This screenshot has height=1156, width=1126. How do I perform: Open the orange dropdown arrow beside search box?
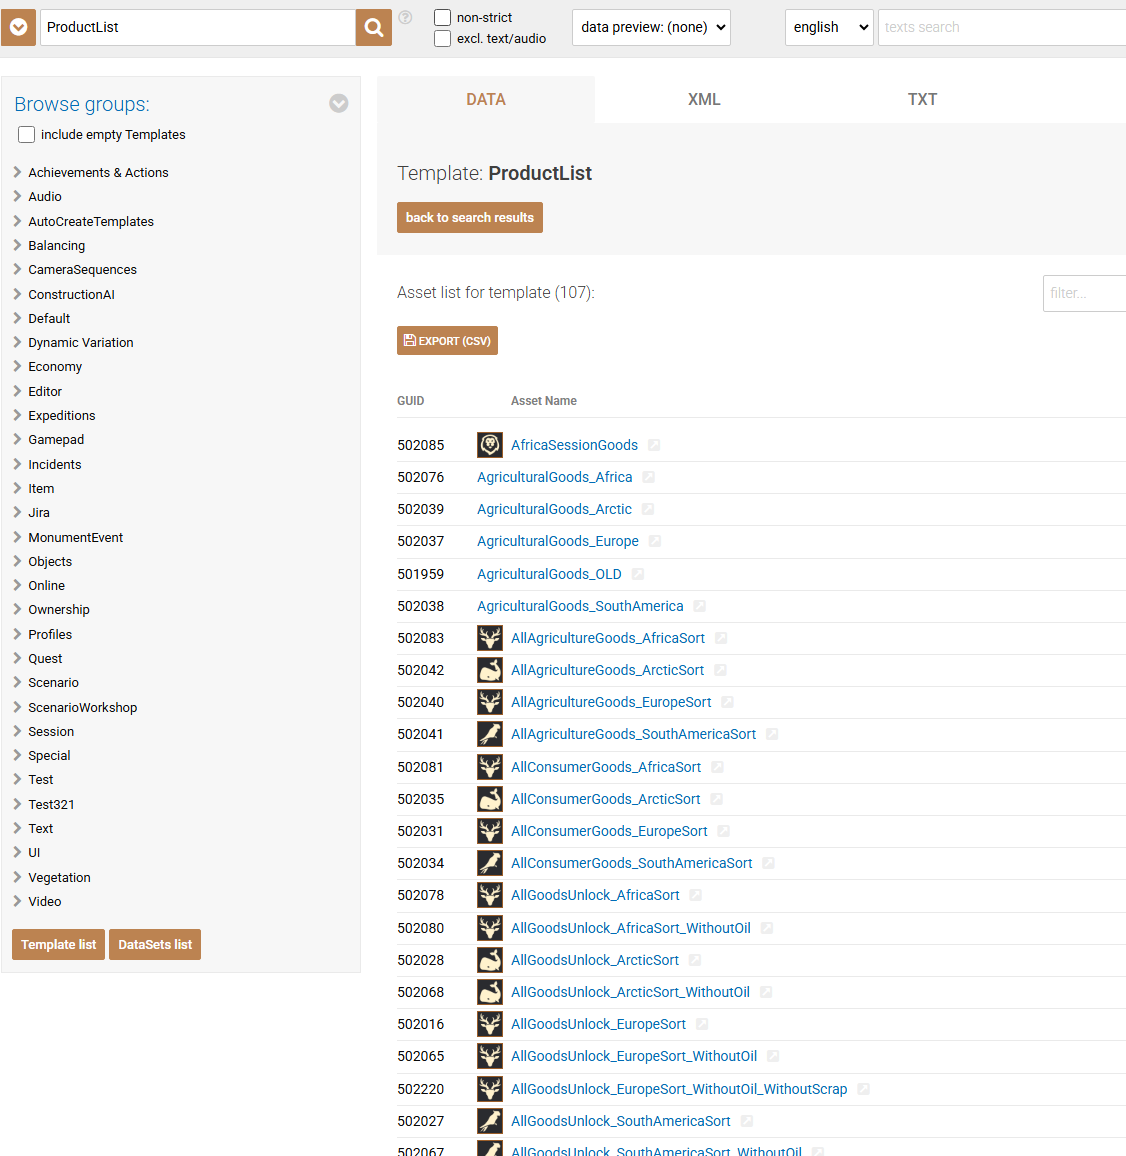(x=18, y=28)
